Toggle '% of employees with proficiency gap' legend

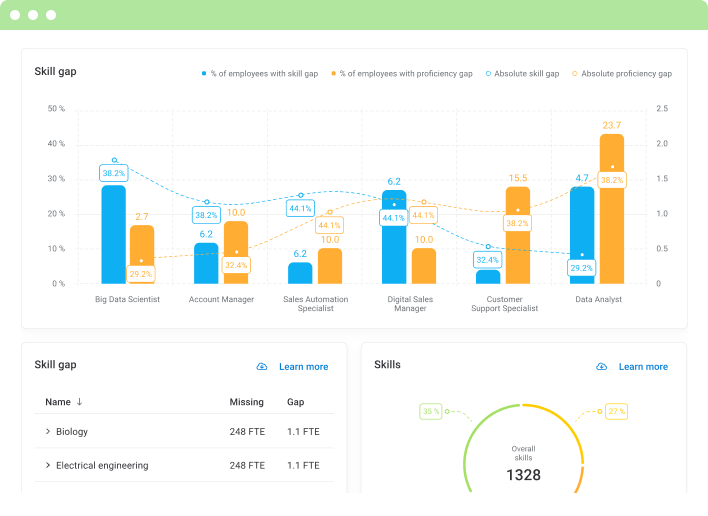tap(402, 74)
